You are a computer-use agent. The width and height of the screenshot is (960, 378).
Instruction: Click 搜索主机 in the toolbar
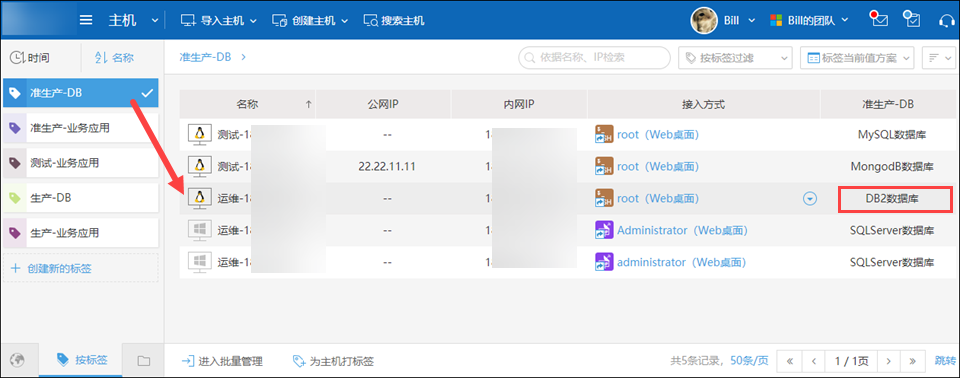(394, 20)
